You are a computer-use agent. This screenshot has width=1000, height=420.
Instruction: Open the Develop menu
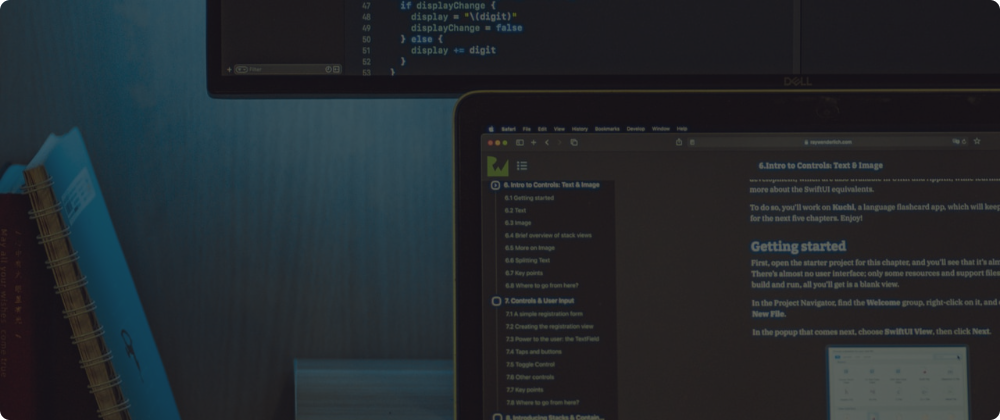pyautogui.click(x=636, y=129)
